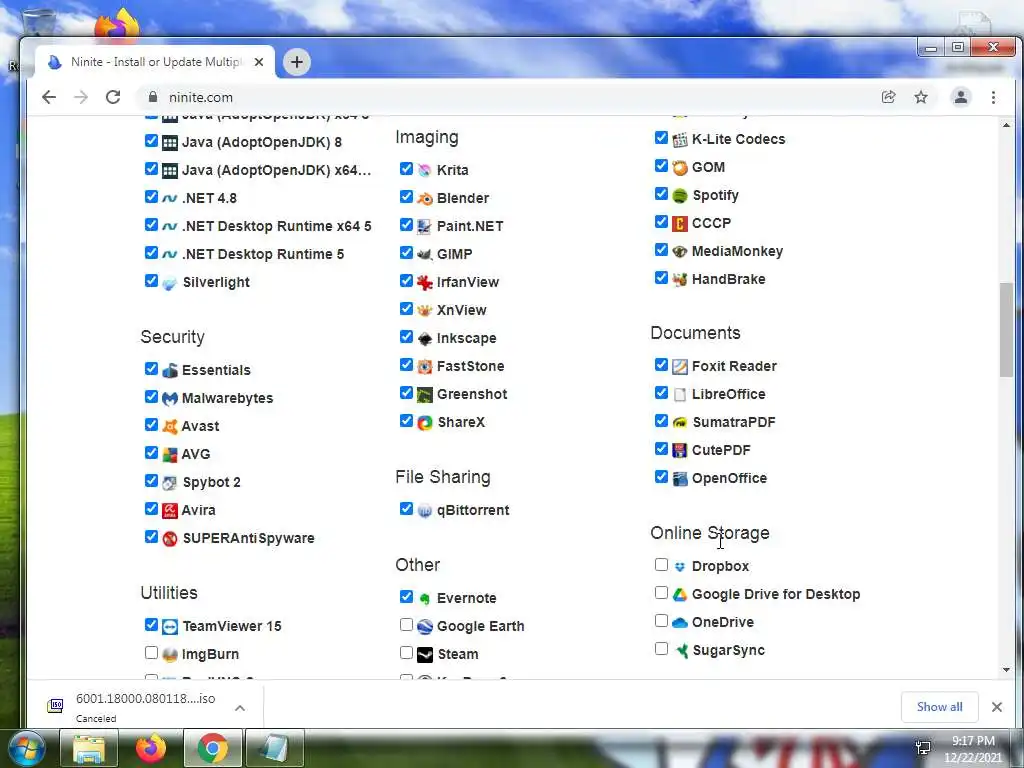Click the share page icon in address bar

(x=888, y=97)
